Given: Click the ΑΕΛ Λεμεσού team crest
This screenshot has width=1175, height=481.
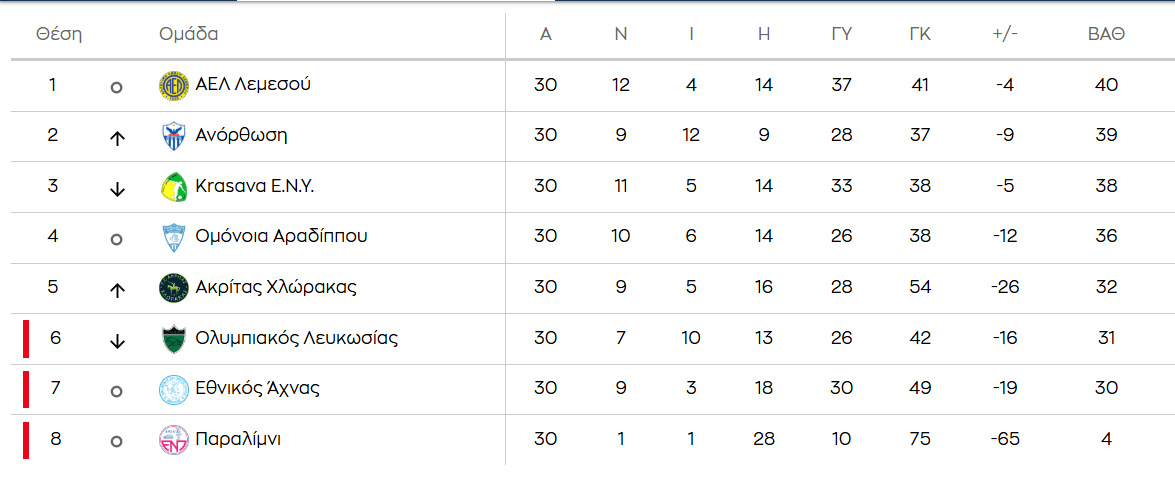Looking at the screenshot, I should (174, 86).
